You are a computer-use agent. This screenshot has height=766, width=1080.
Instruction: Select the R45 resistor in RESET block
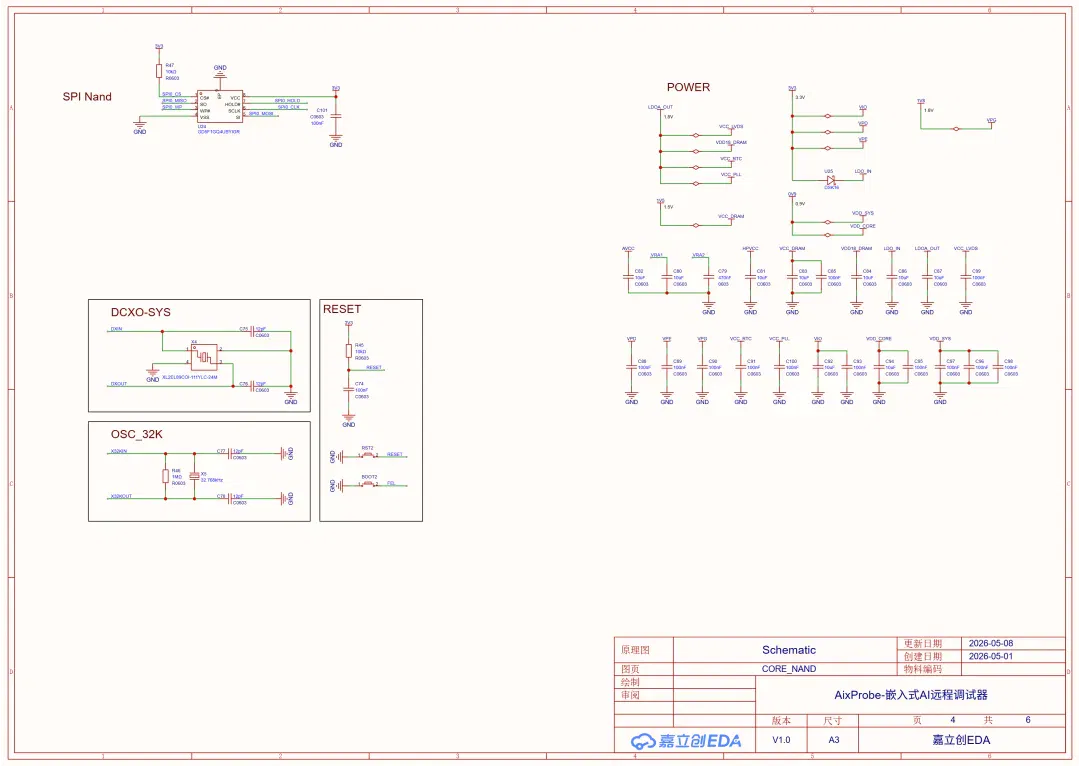[349, 351]
